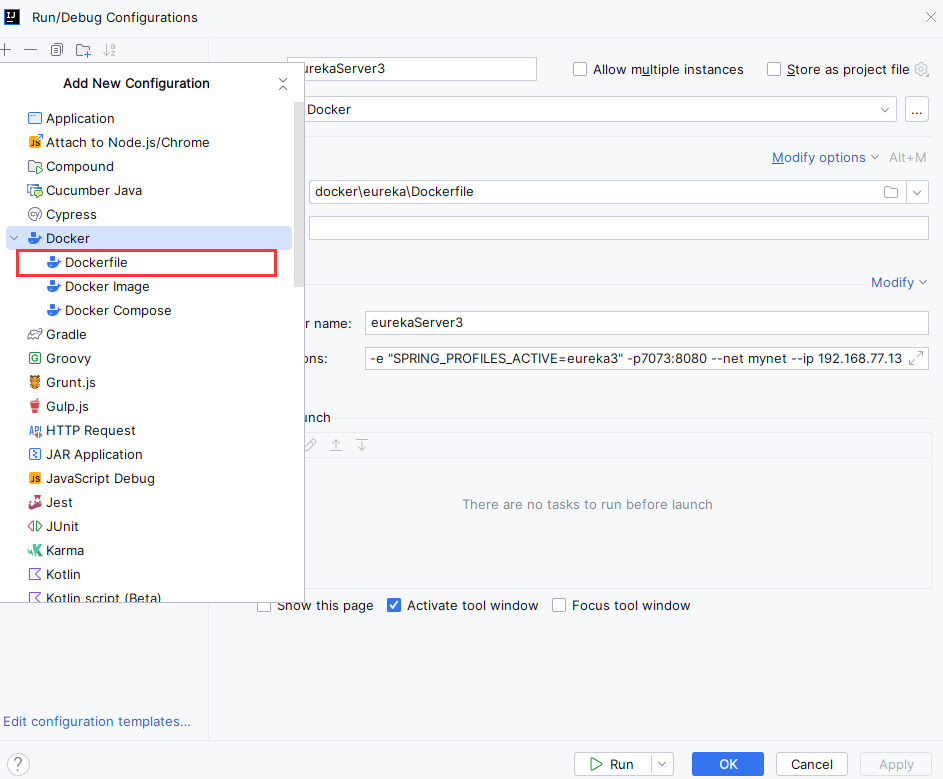The width and height of the screenshot is (943, 779).
Task: Select Docker Compose configuration type
Action: click(x=118, y=310)
